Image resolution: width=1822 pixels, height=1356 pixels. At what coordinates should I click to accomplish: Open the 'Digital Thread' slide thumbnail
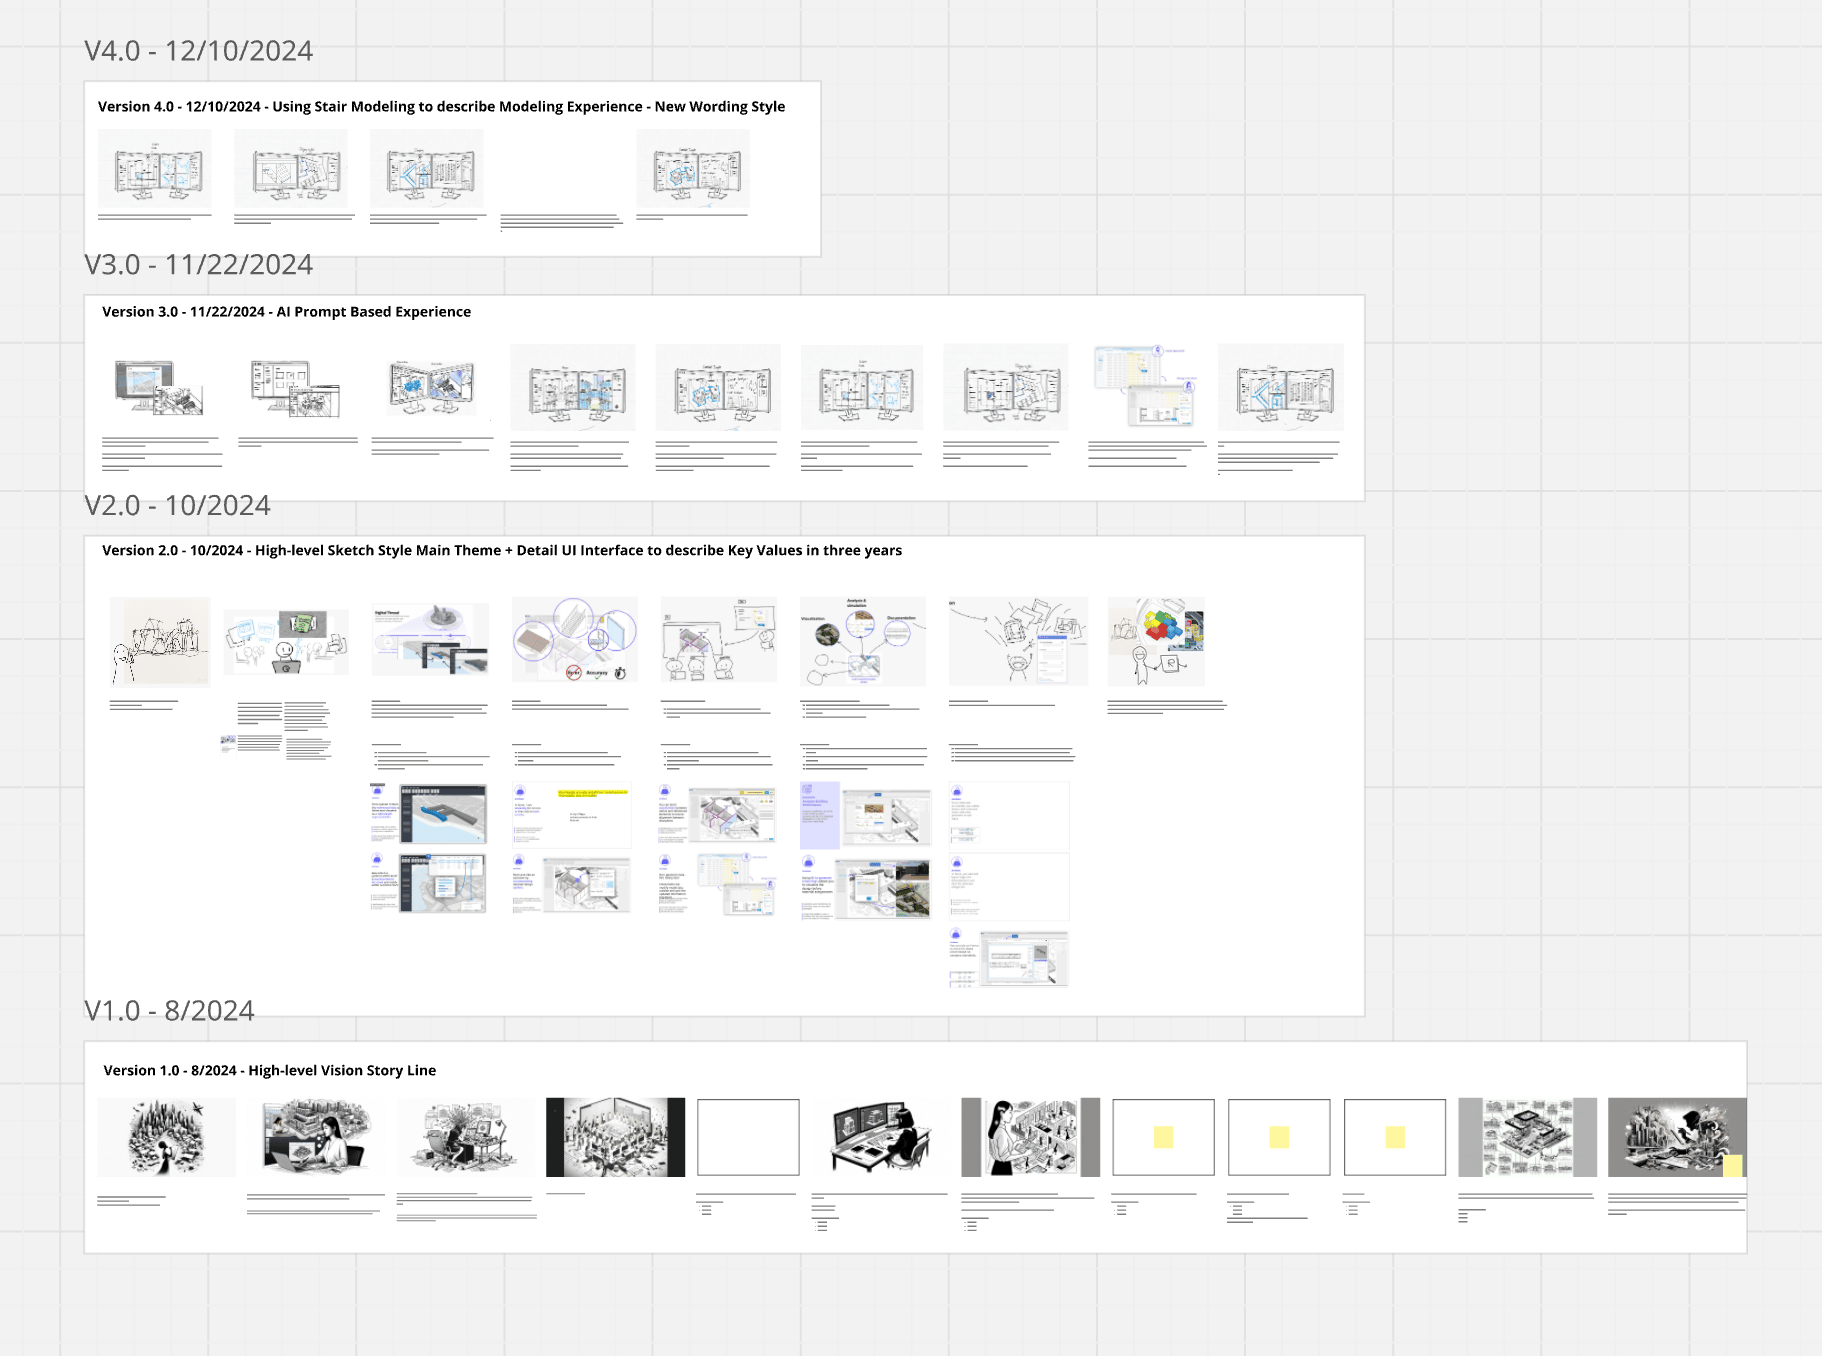(x=430, y=640)
